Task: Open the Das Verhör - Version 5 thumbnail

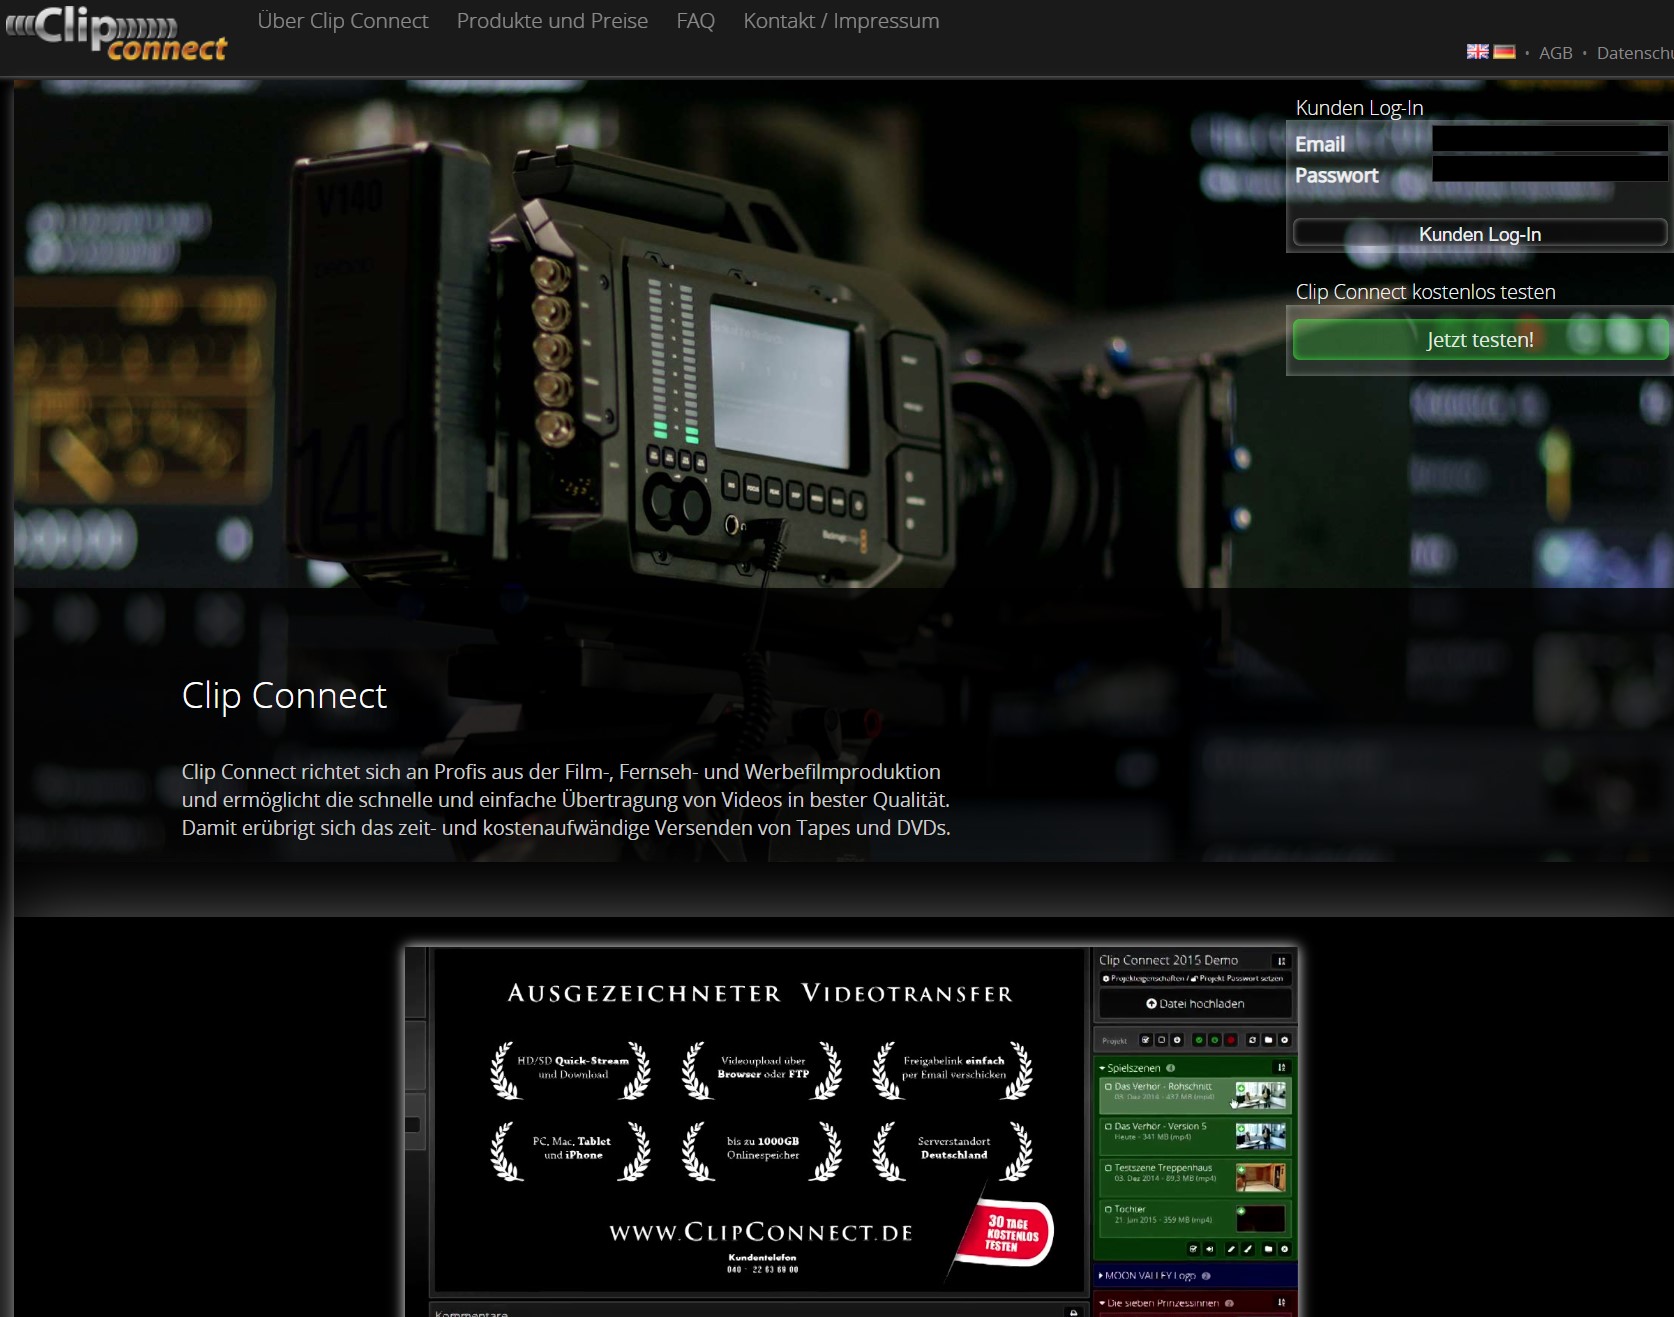Action: pos(1261,1136)
